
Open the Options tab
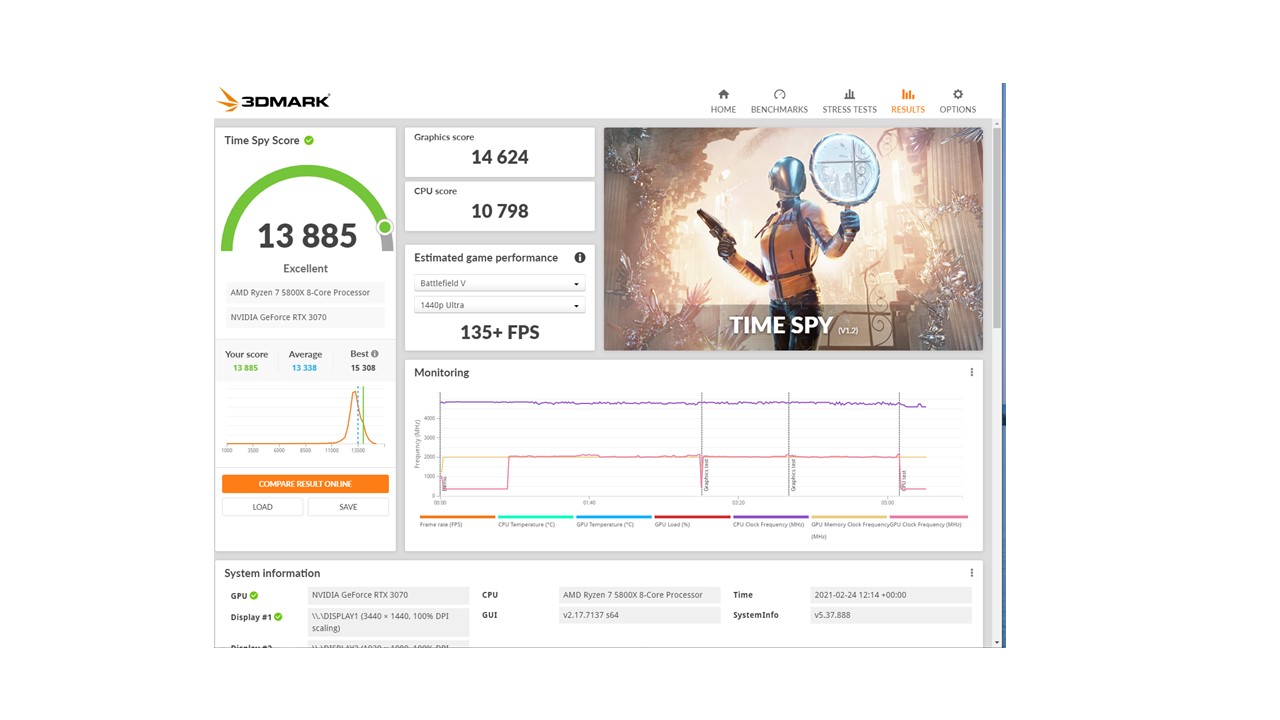(x=957, y=101)
